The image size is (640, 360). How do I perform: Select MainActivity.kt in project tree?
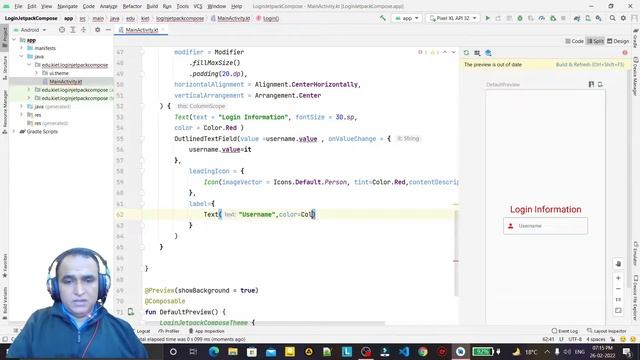pyautogui.click(x=65, y=82)
